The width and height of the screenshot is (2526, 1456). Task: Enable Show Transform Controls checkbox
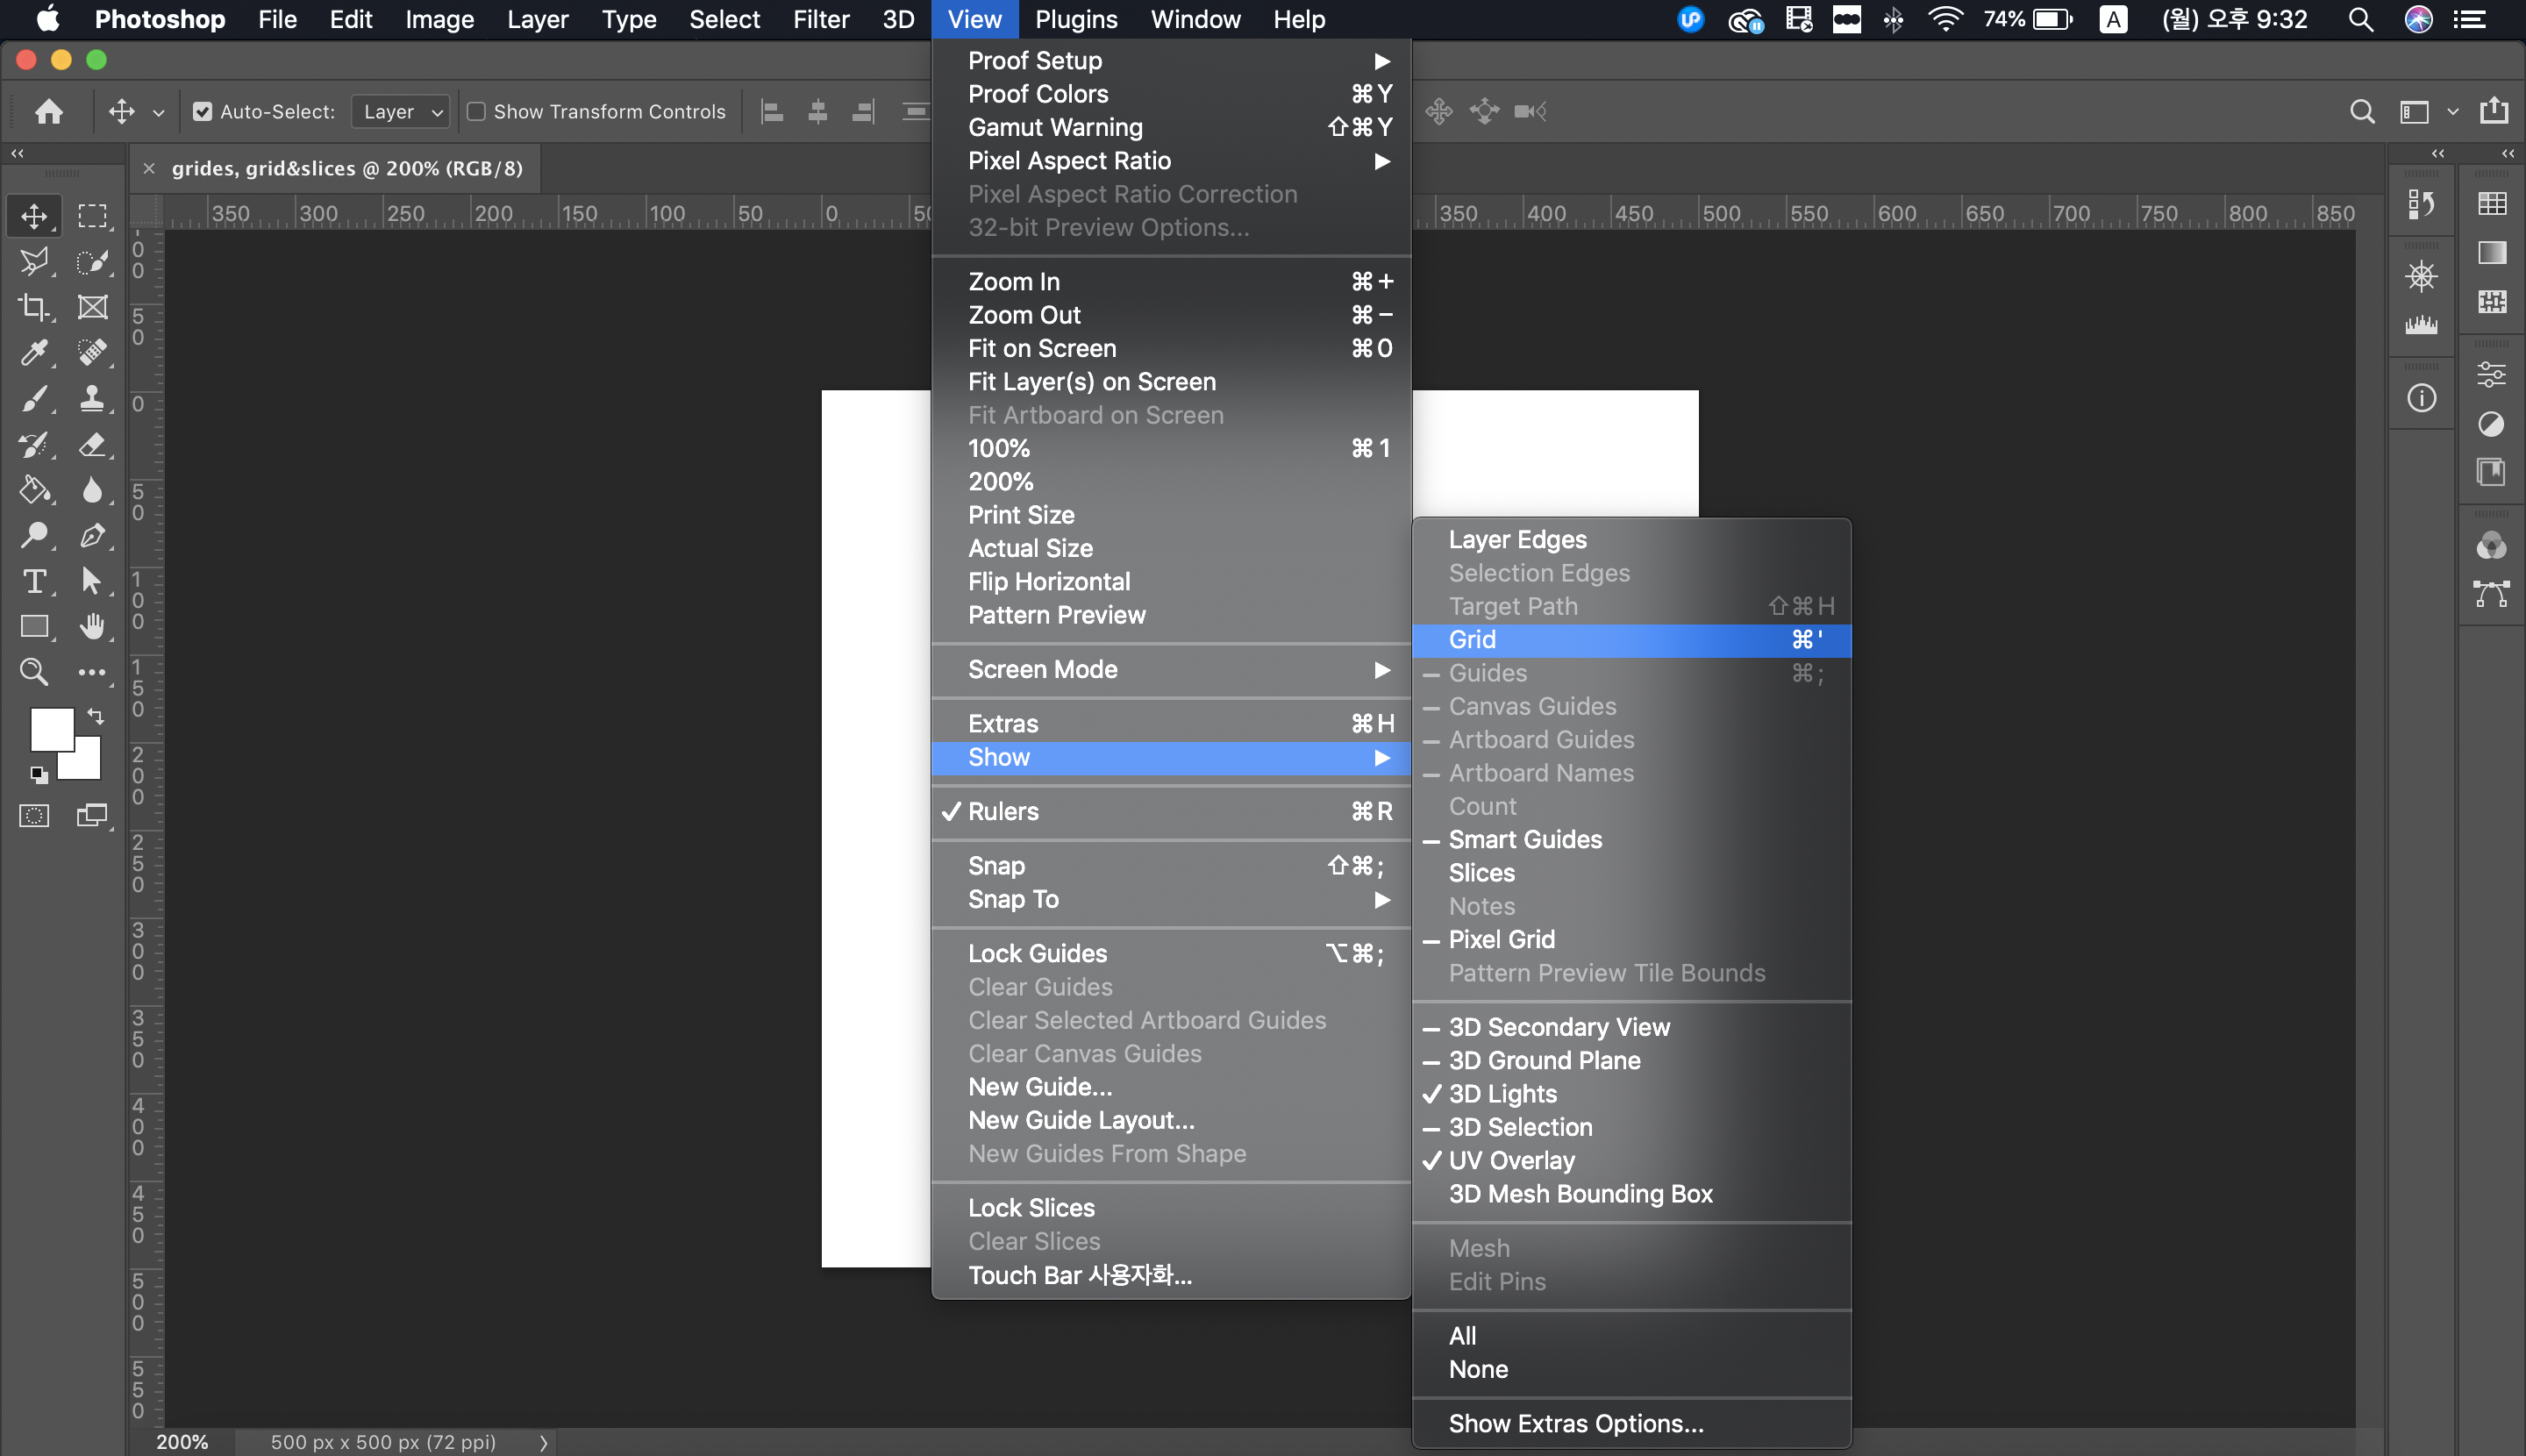(x=477, y=111)
